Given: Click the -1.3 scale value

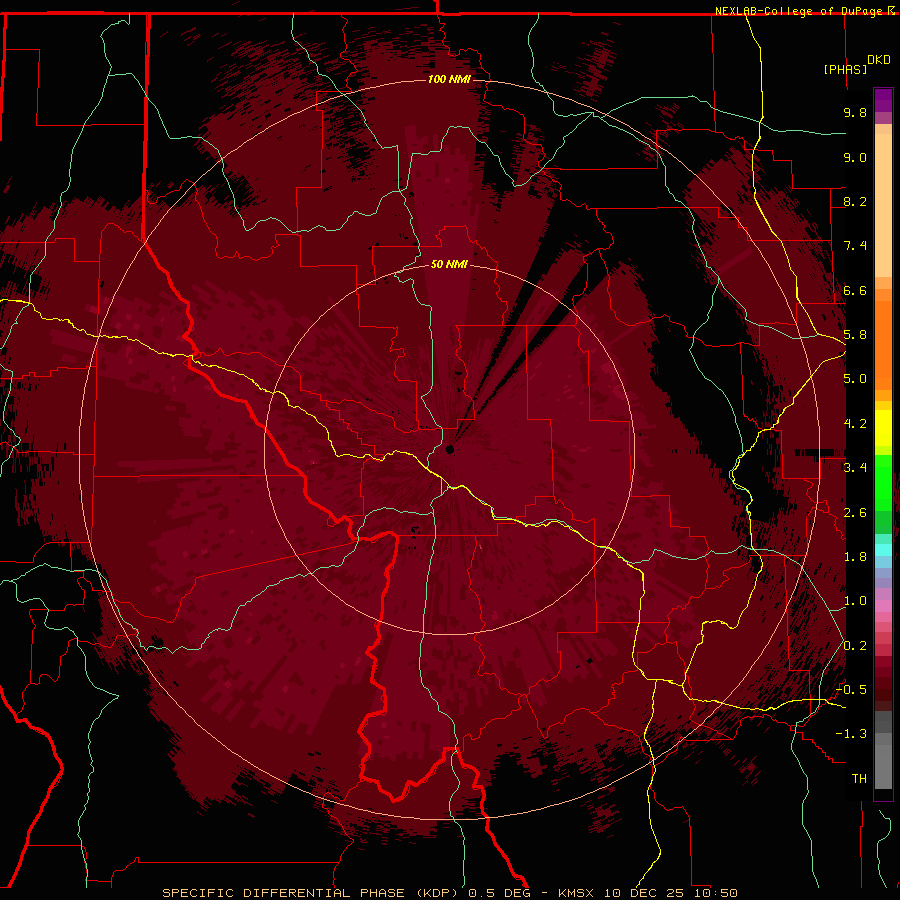Looking at the screenshot, I should coord(851,734).
